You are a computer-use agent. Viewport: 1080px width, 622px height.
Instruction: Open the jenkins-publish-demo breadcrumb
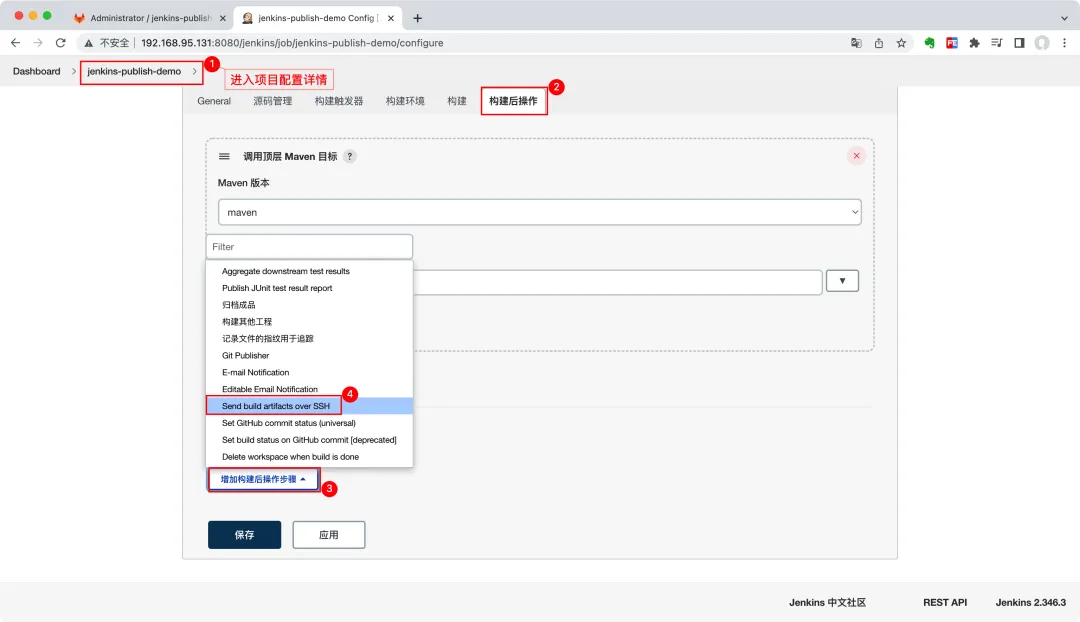(x=134, y=71)
